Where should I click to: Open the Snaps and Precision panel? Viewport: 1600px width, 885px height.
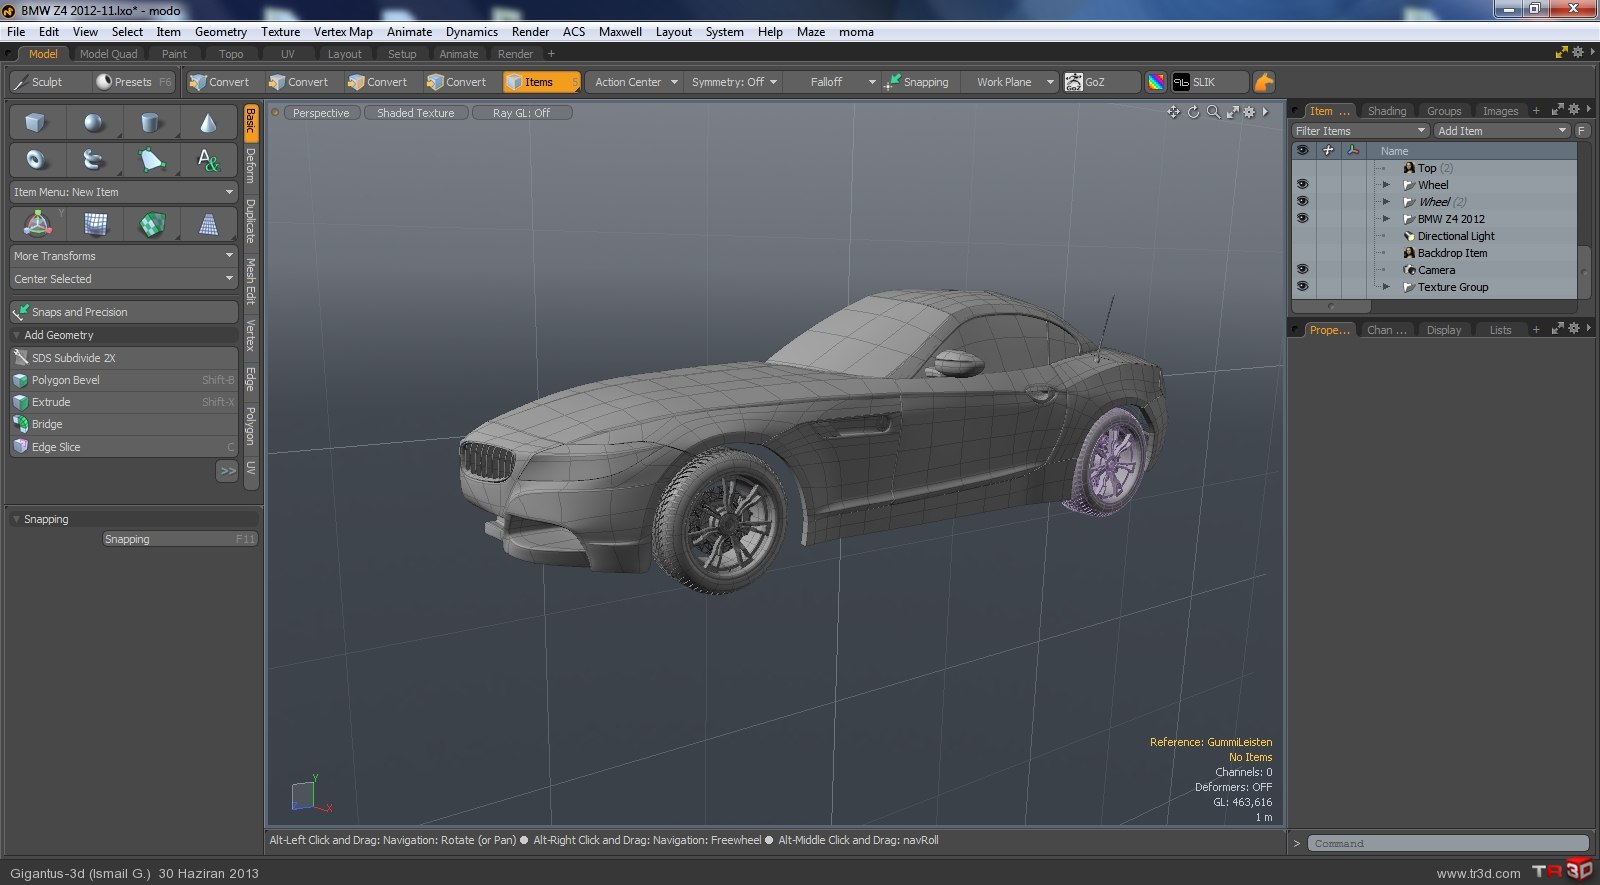click(x=124, y=312)
